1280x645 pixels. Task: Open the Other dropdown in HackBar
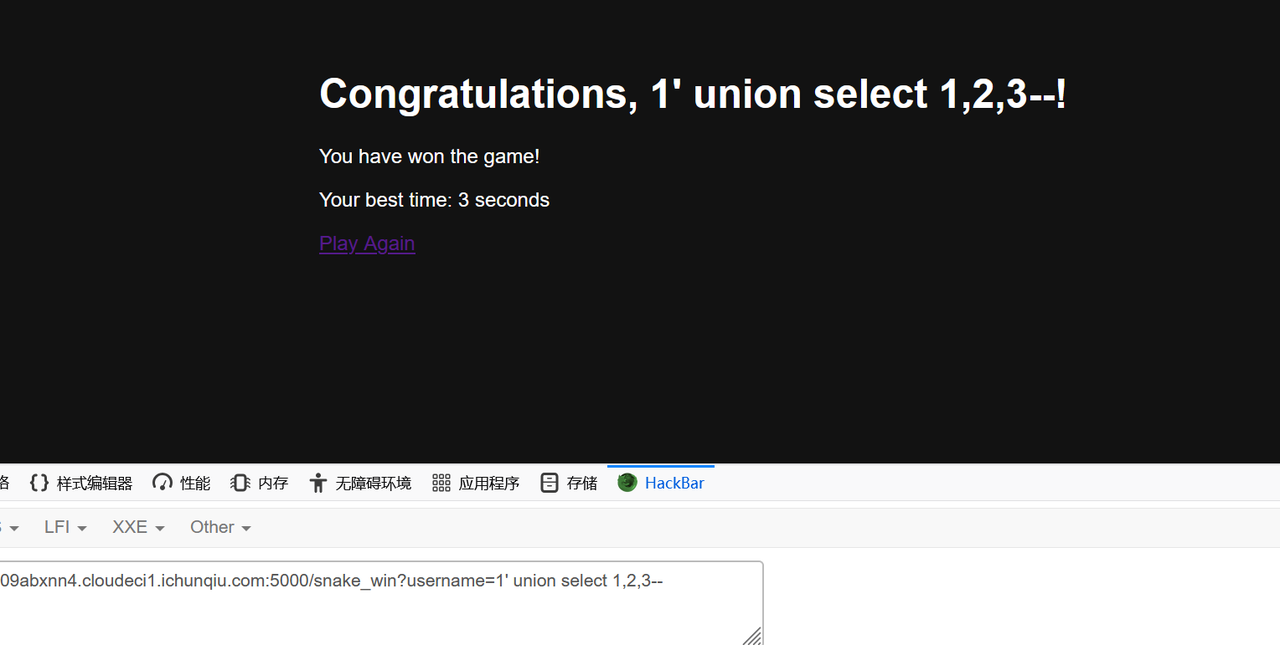click(220, 527)
